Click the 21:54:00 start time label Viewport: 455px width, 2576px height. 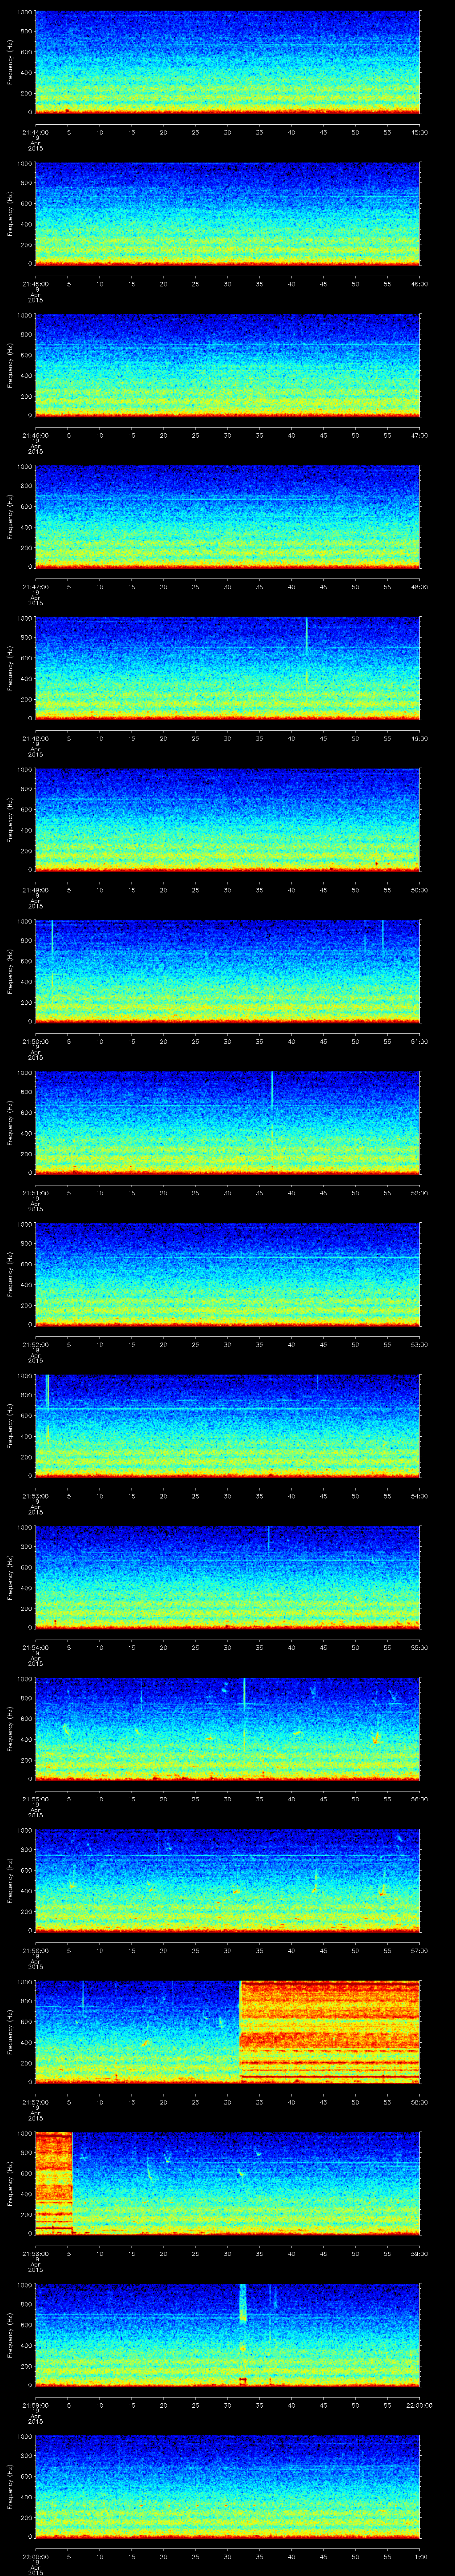pyautogui.click(x=35, y=1647)
